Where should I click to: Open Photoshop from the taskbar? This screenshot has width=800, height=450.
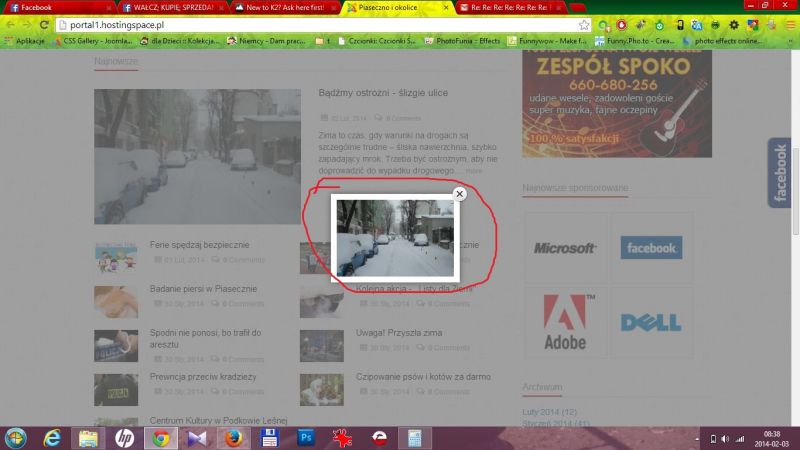tap(306, 439)
